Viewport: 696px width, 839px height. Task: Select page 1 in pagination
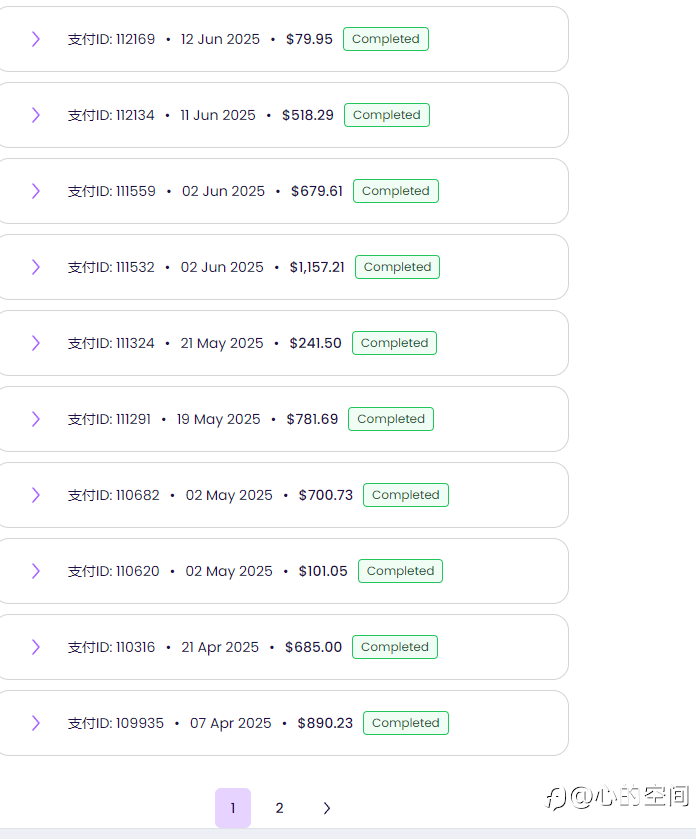click(233, 808)
